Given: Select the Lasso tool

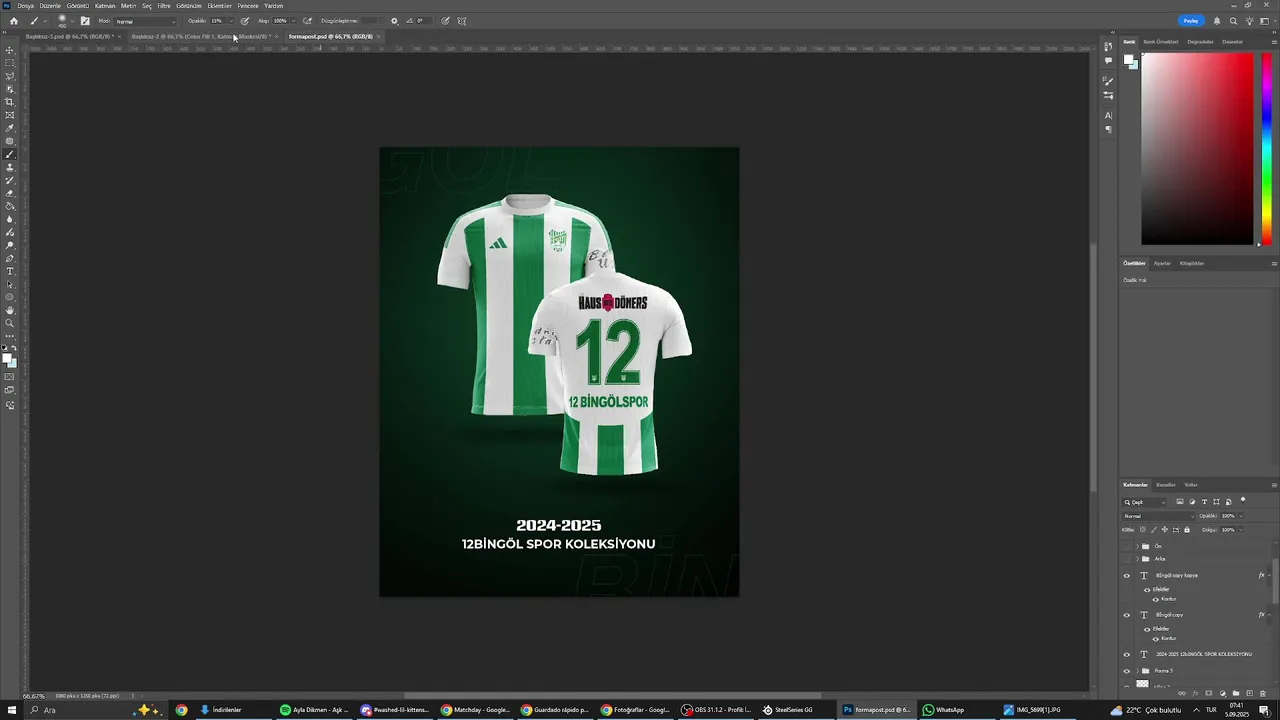Looking at the screenshot, I should click(10, 76).
